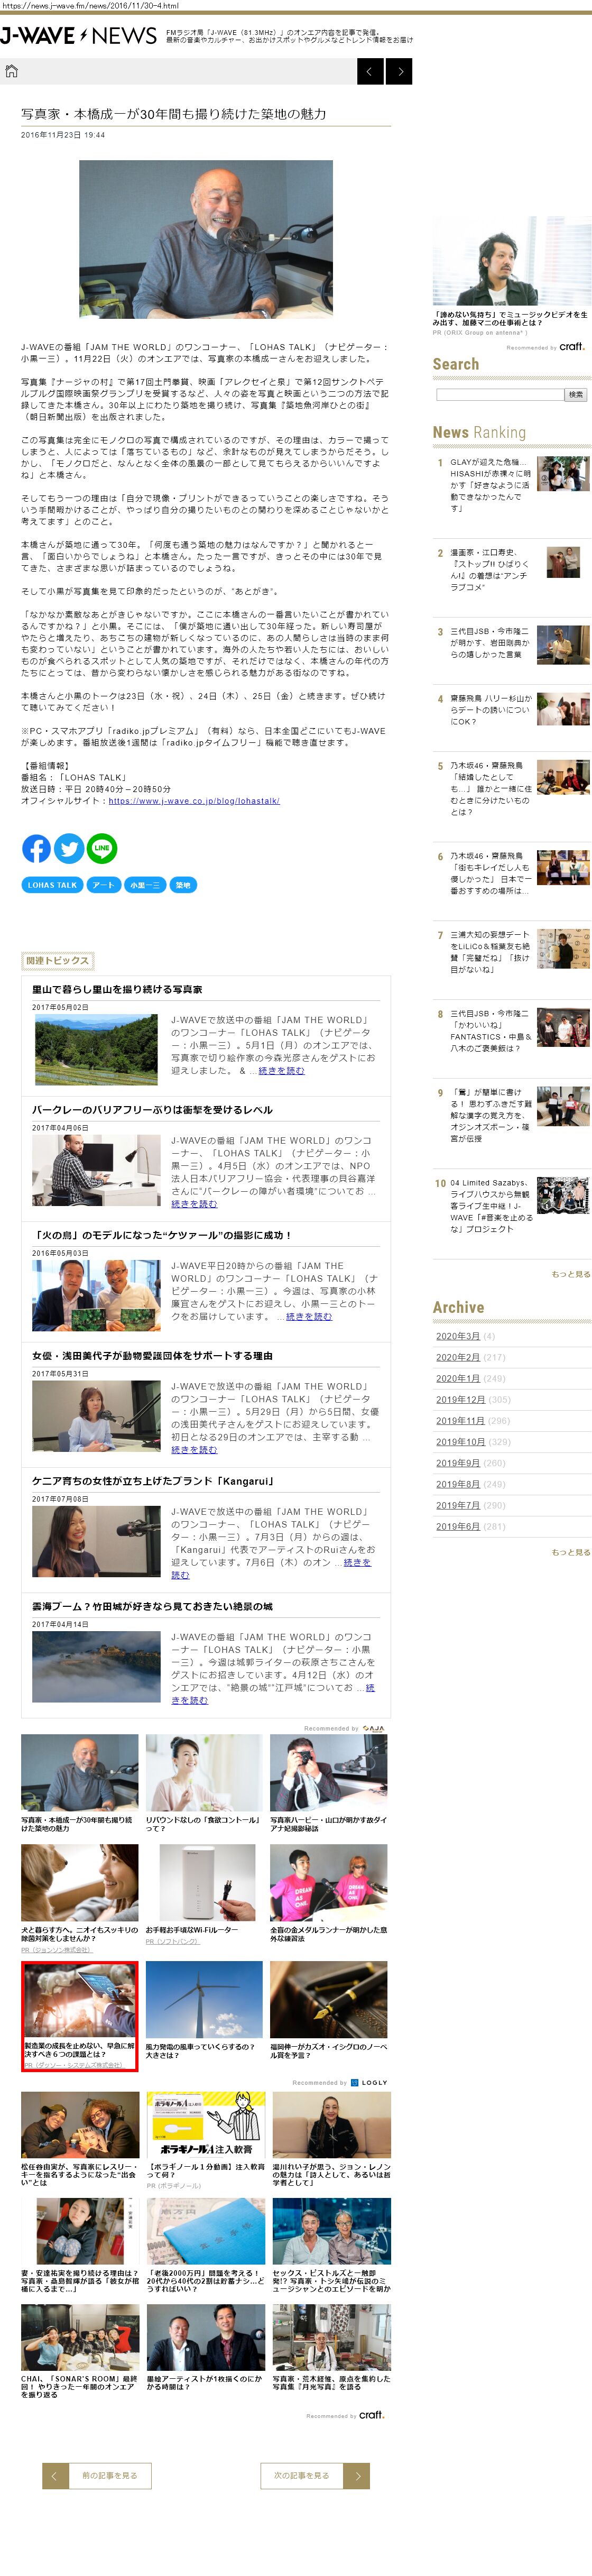Image resolution: width=592 pixels, height=2576 pixels.
Task: Open the 2019年12月 archive
Action: pos(460,1399)
